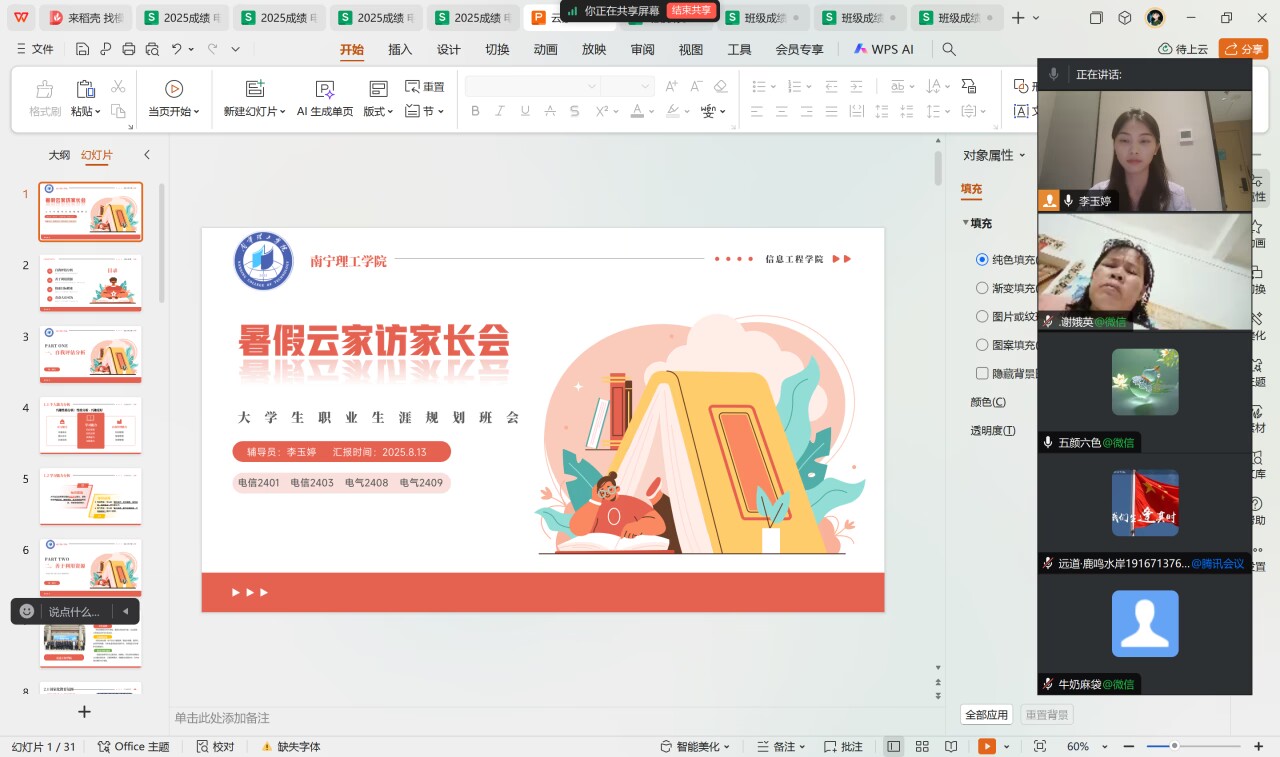Open the 智能美化 dropdown in status bar
Image resolution: width=1280 pixels, height=757 pixels.
(695, 746)
